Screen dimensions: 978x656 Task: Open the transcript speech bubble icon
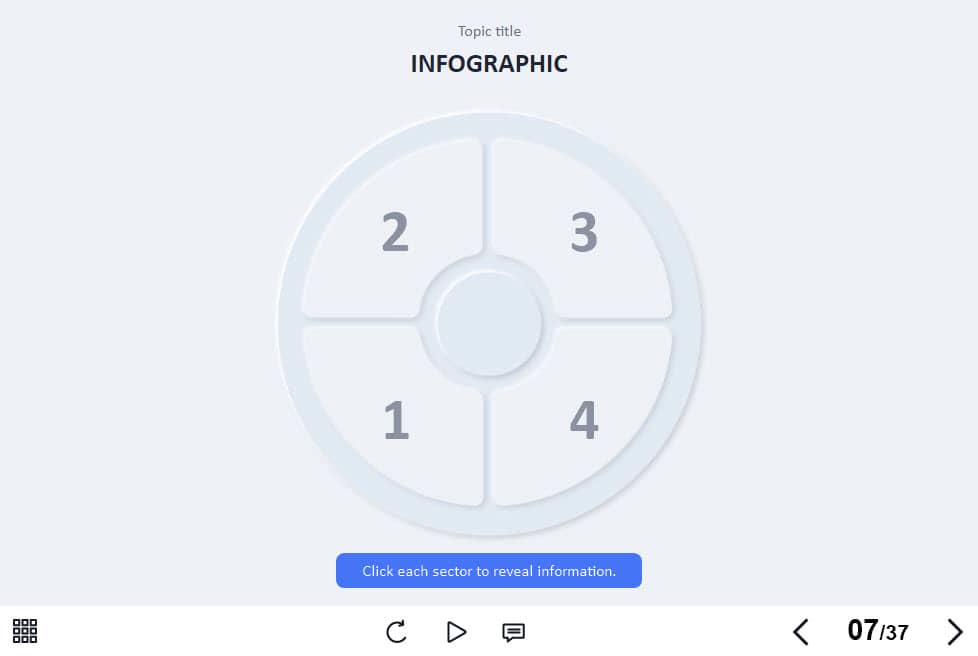513,632
